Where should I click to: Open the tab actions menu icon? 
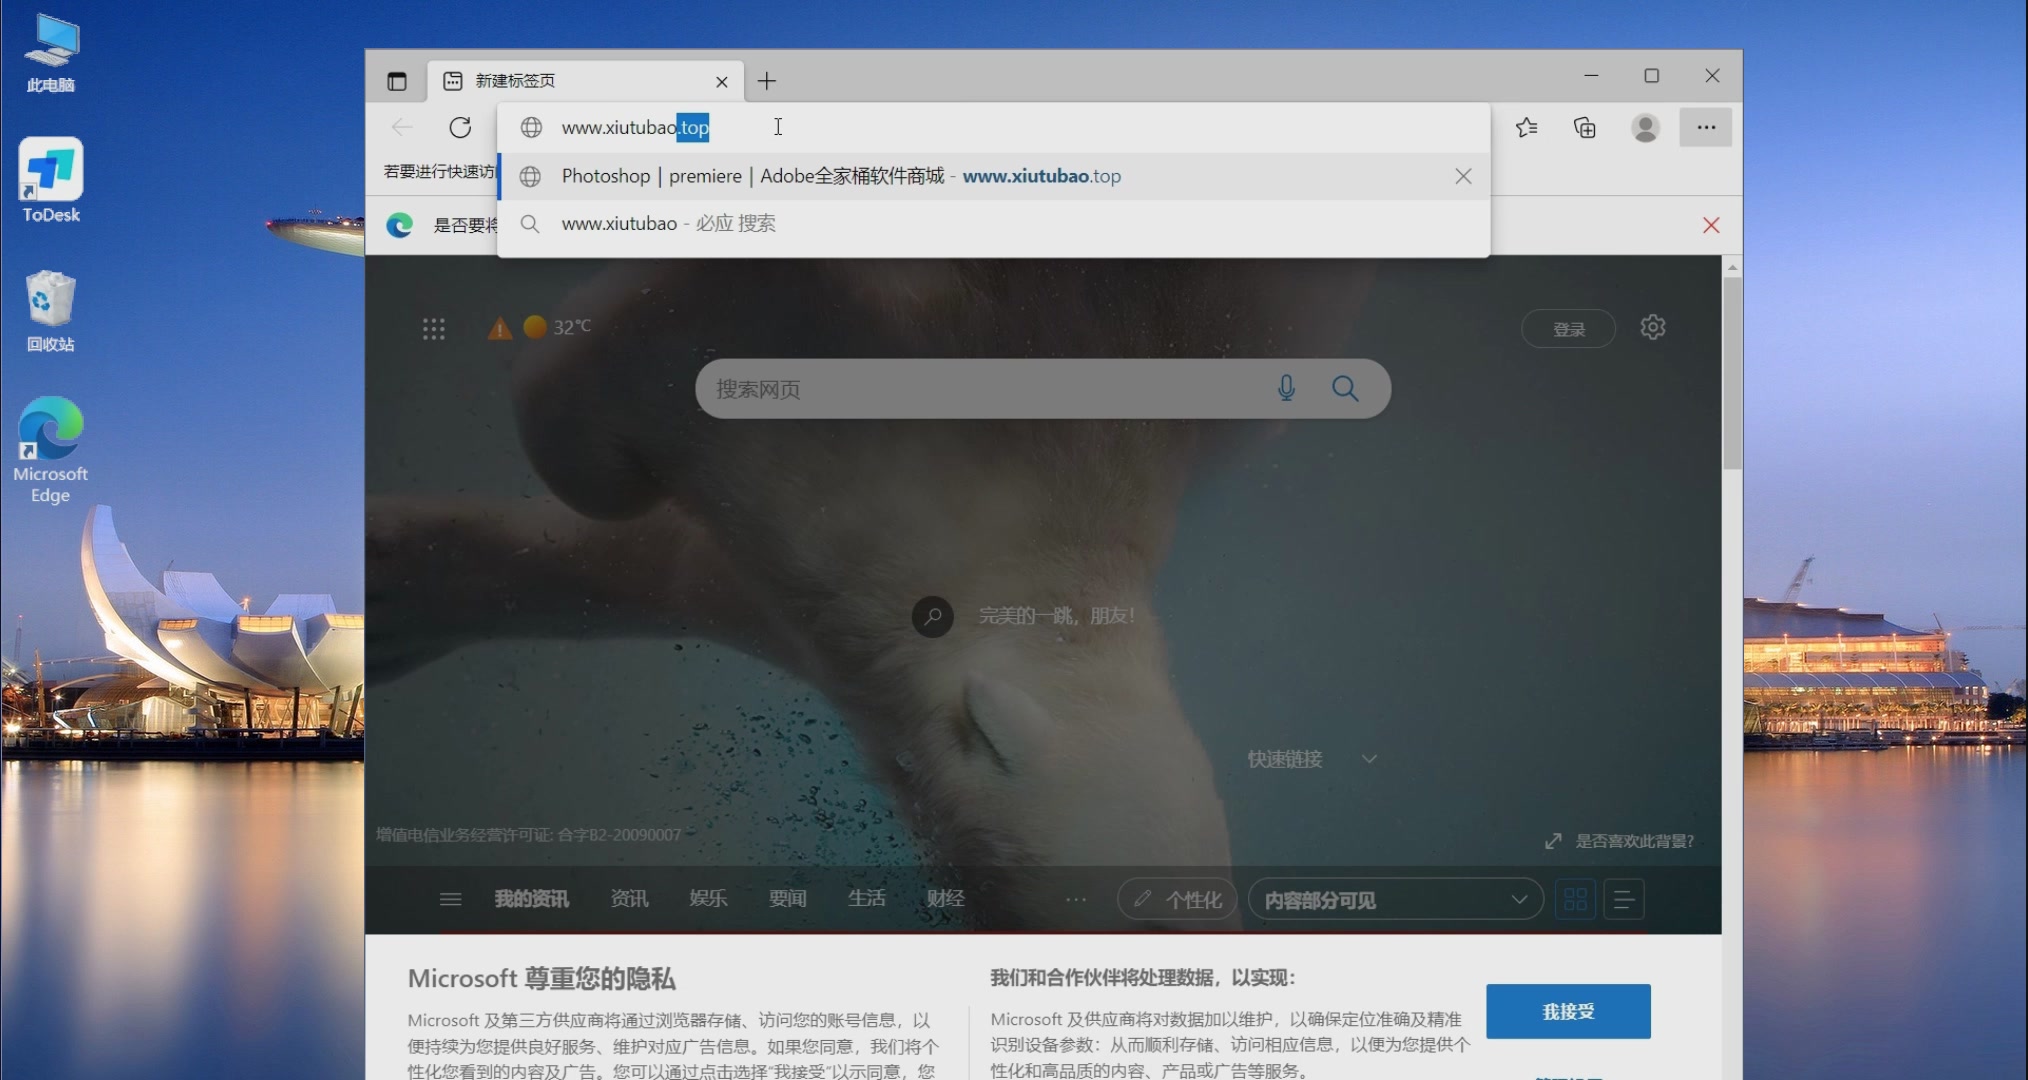coord(397,81)
